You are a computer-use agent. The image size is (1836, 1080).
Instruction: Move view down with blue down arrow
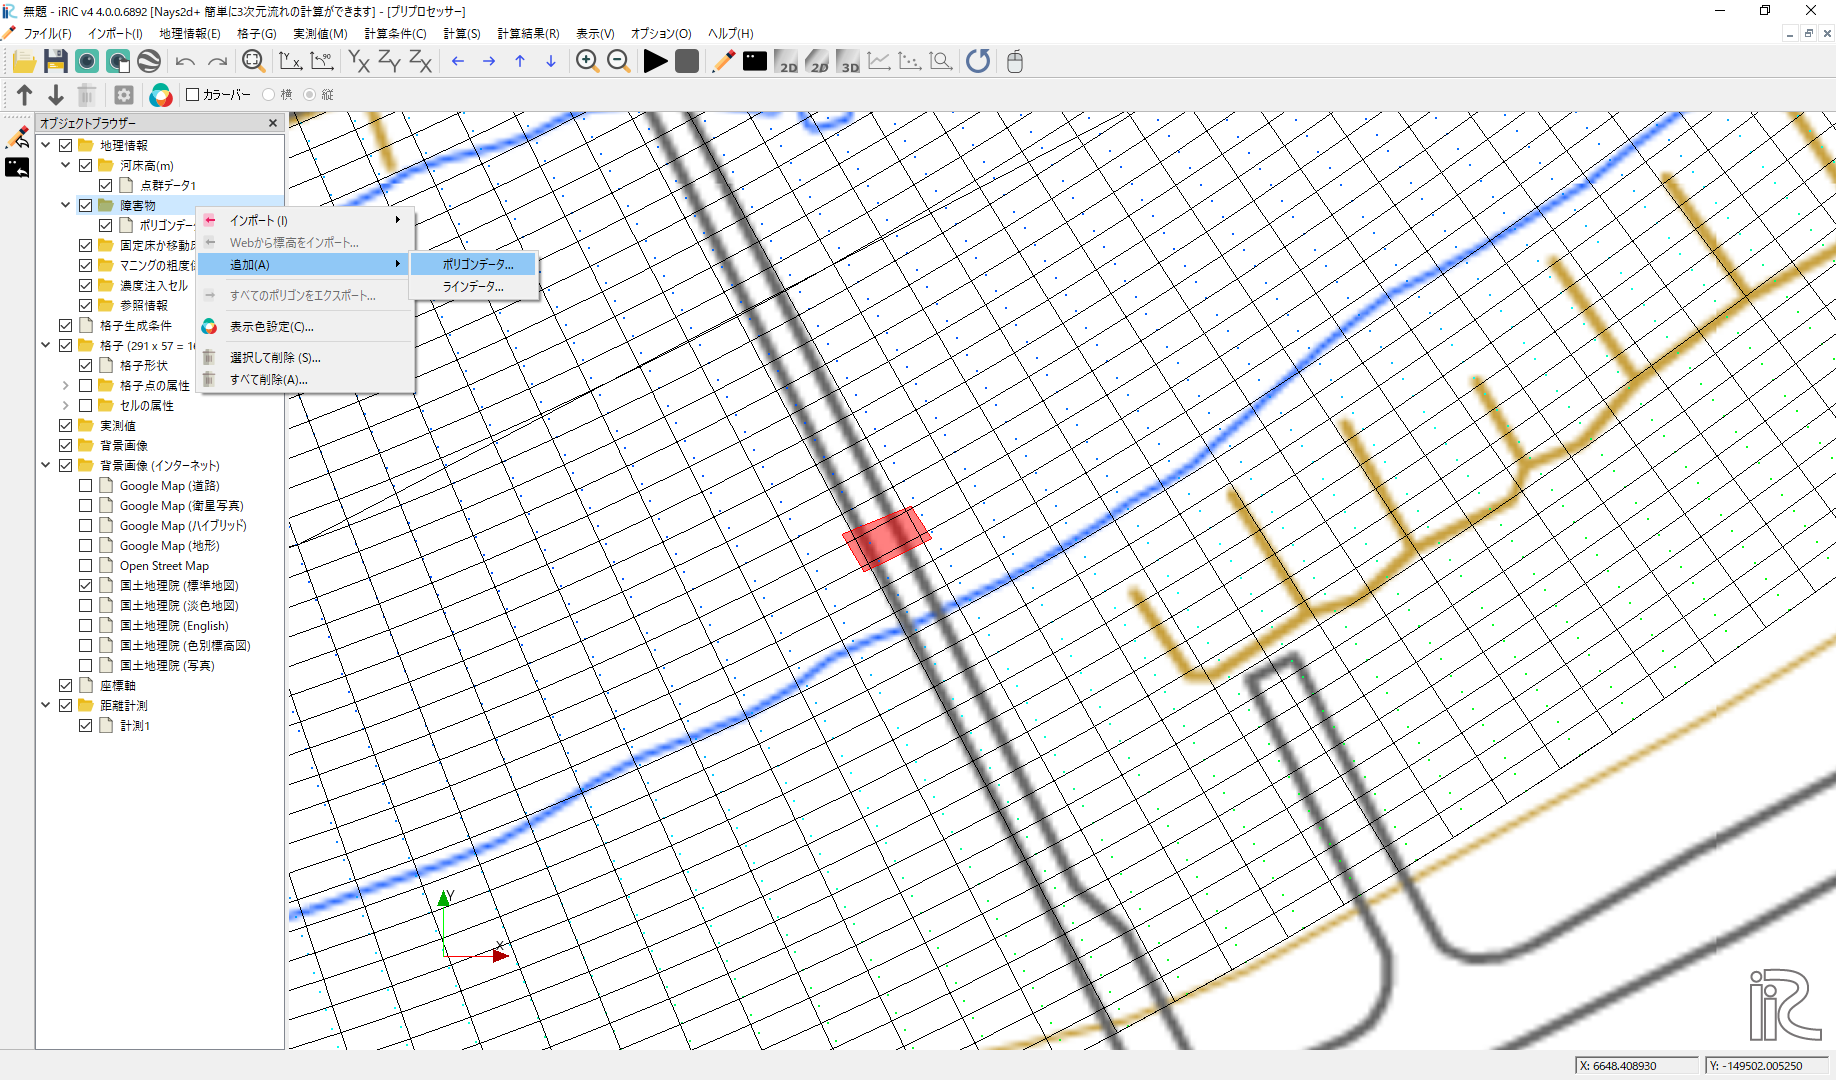[550, 62]
